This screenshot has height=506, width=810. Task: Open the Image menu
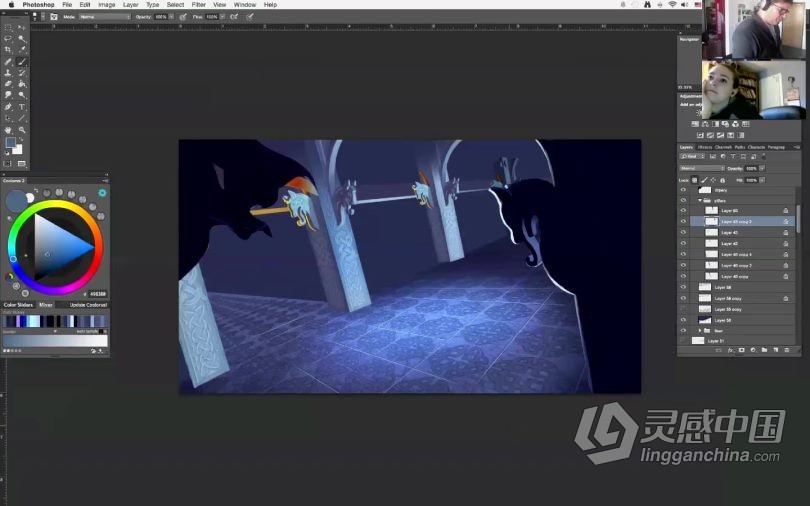pos(106,5)
